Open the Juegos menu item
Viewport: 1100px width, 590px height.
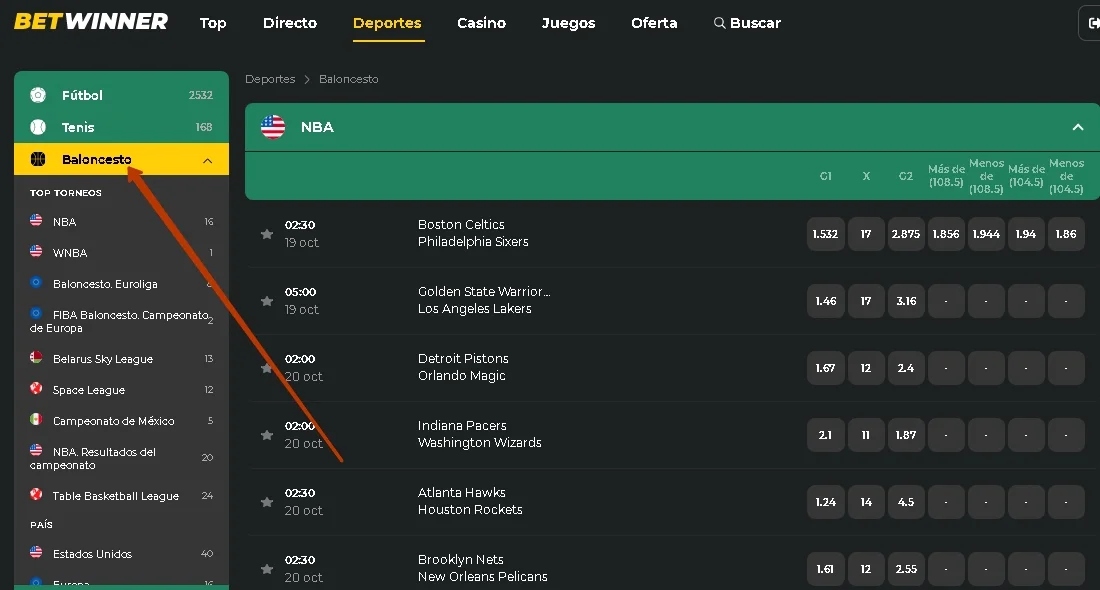click(568, 23)
